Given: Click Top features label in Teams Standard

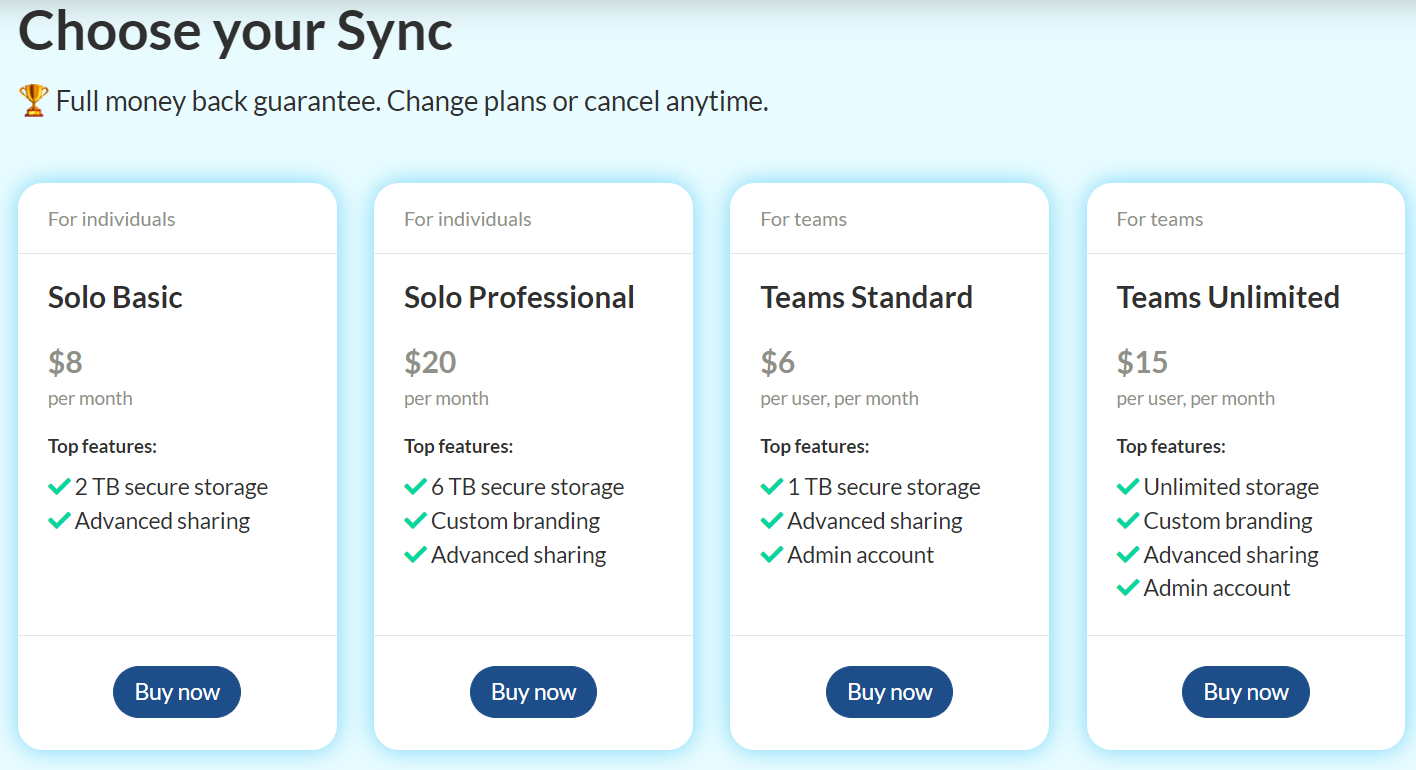Looking at the screenshot, I should coord(815,446).
